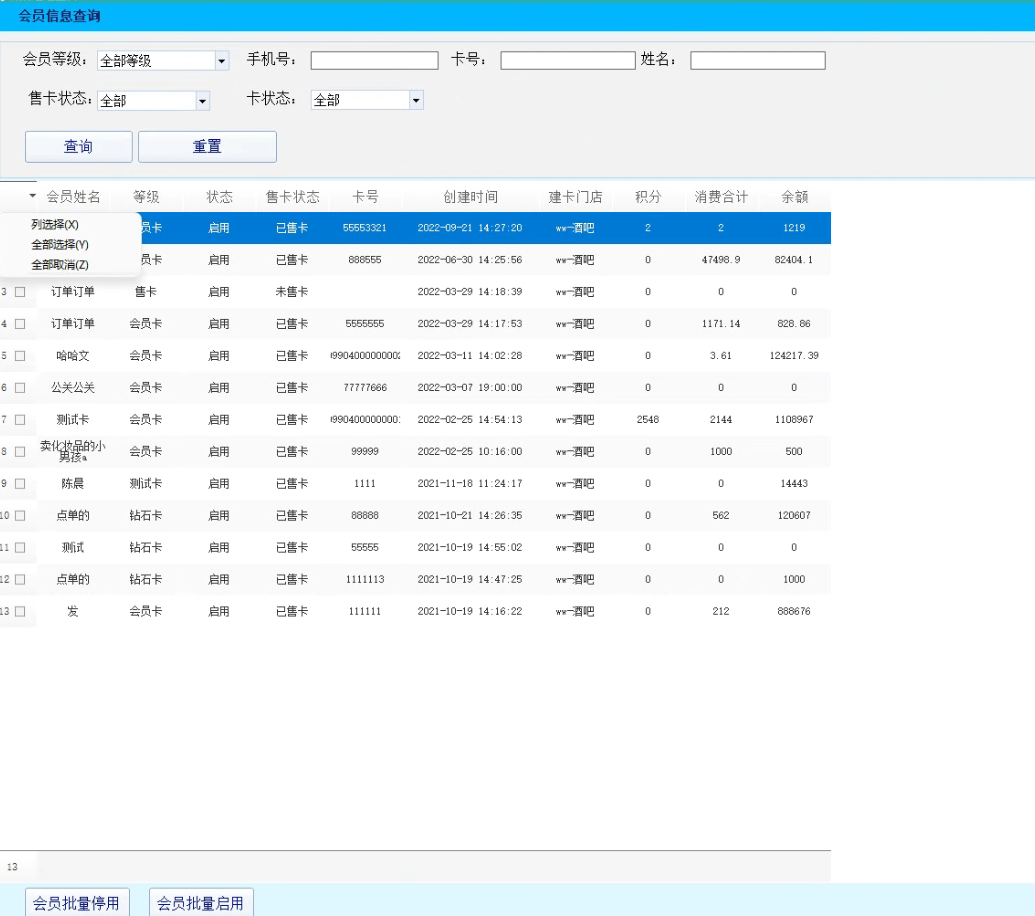1035x916 pixels.
Task: Click the 查询 button
Action: [x=79, y=147]
